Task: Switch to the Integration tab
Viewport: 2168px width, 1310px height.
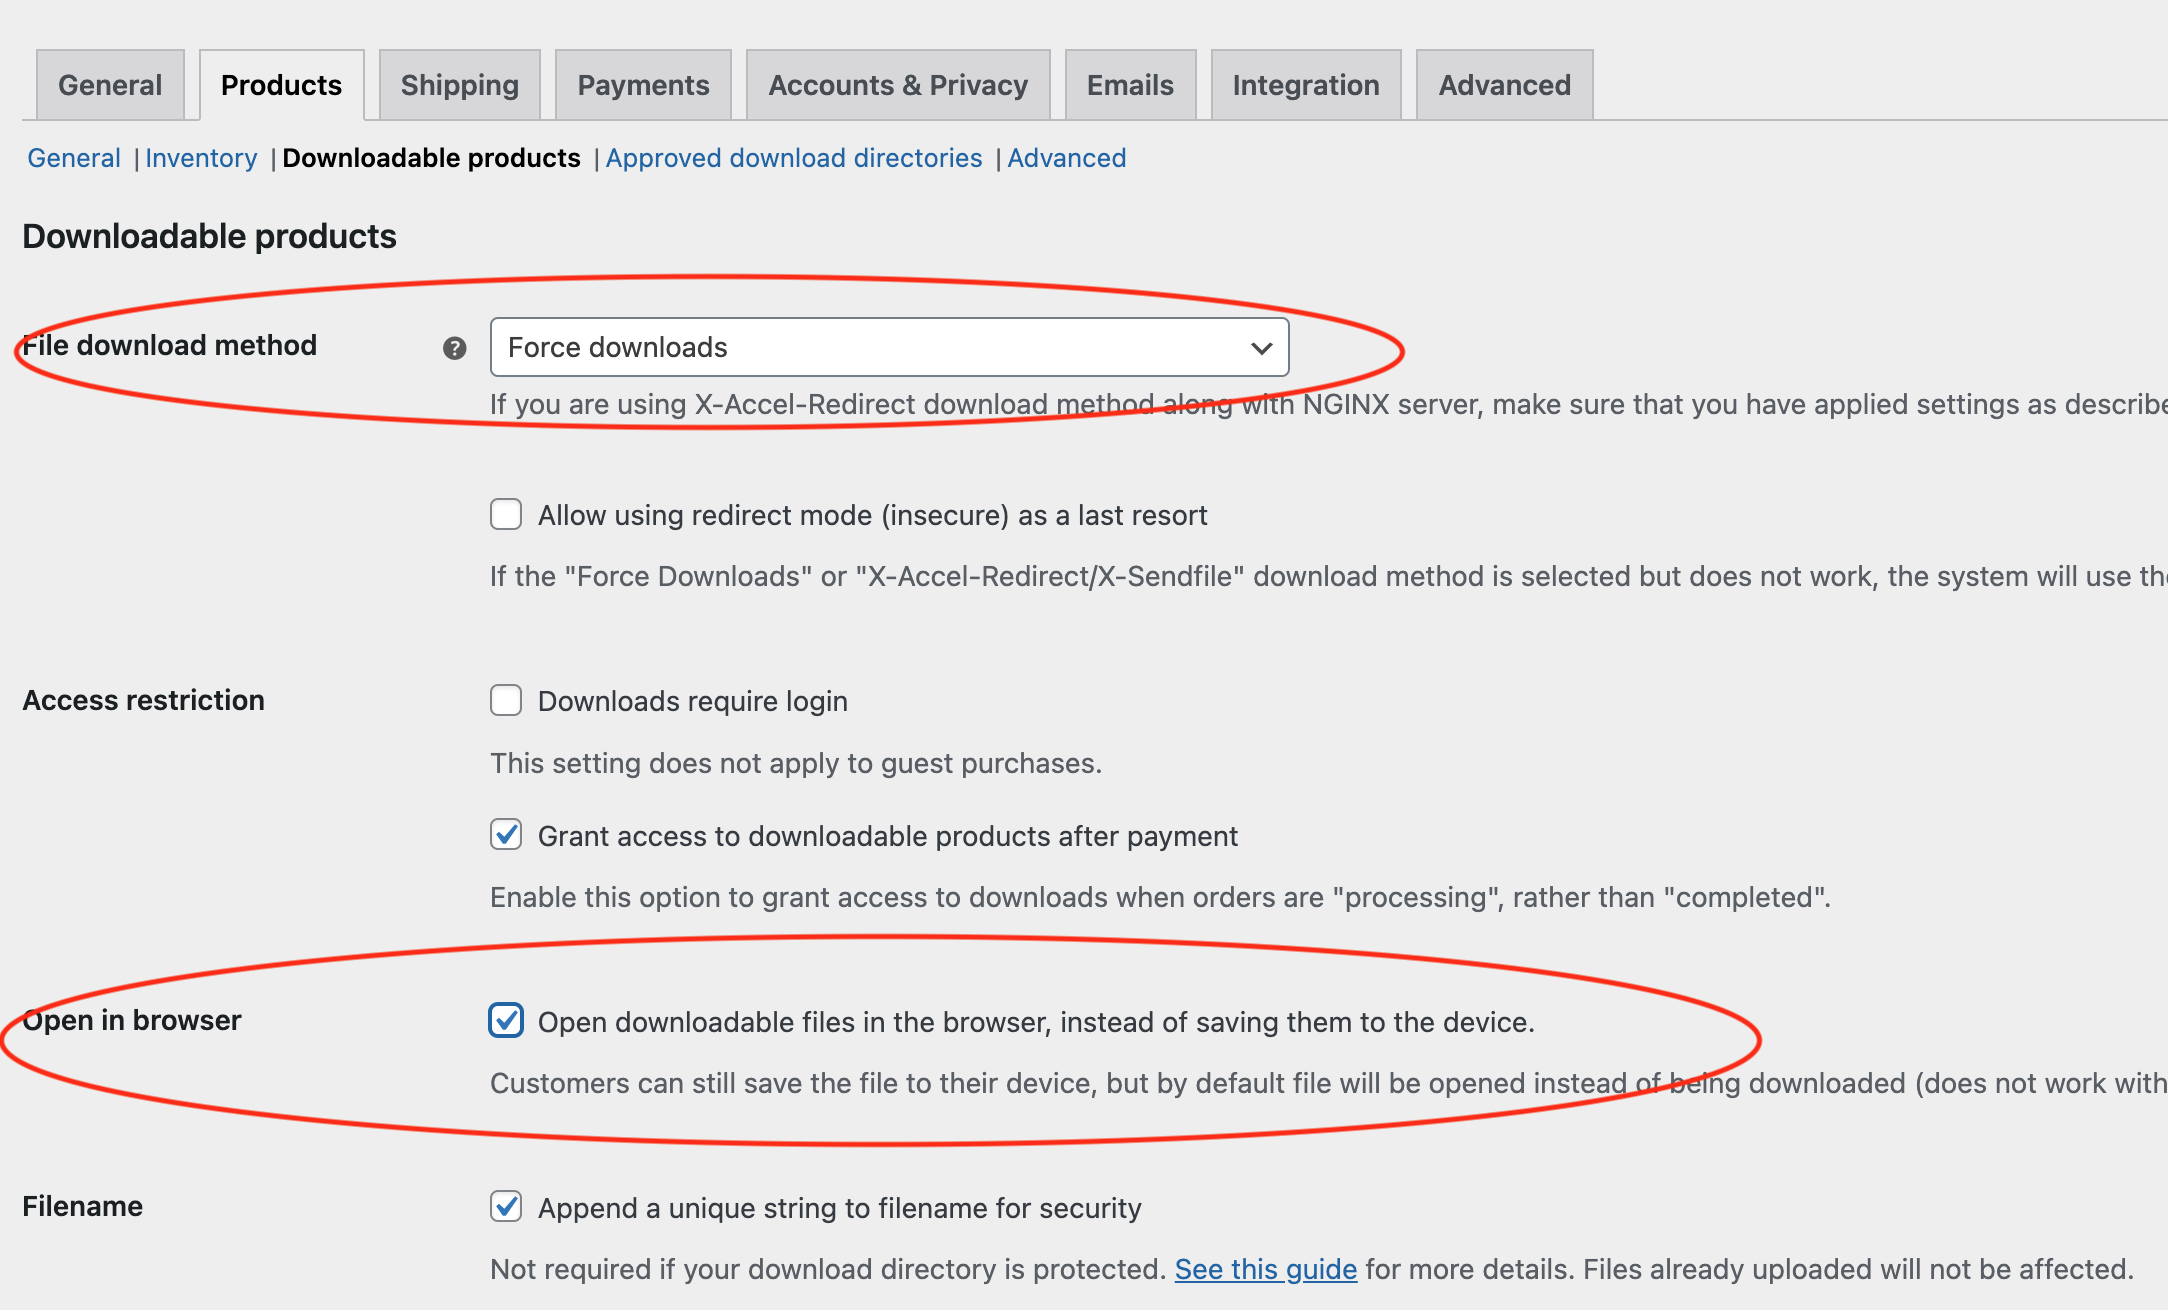Action: 1305,85
